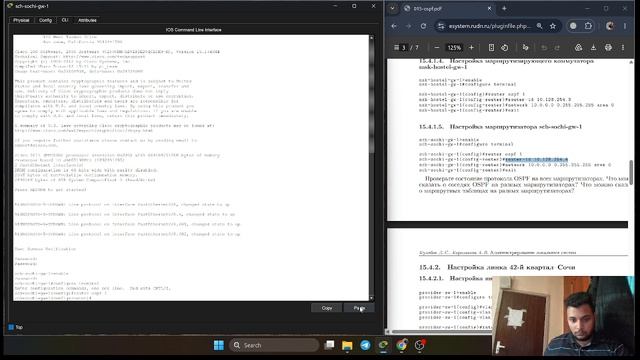Viewport: 640px width, 360px height.
Task: Open Task View on taskbar
Action: click(329, 345)
